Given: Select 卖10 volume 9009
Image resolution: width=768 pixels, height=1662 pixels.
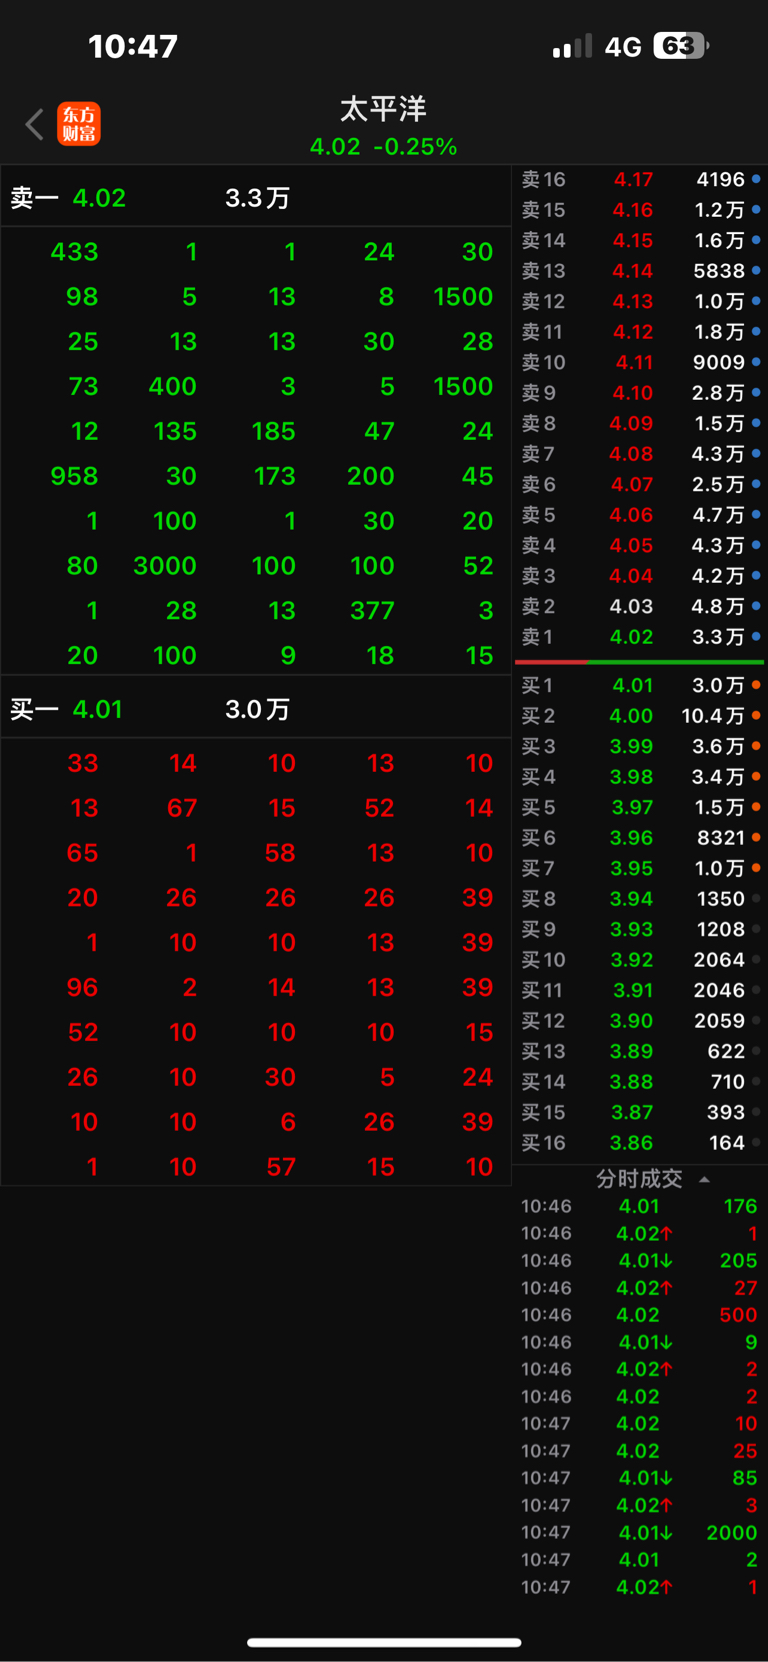Looking at the screenshot, I should coord(719,362).
